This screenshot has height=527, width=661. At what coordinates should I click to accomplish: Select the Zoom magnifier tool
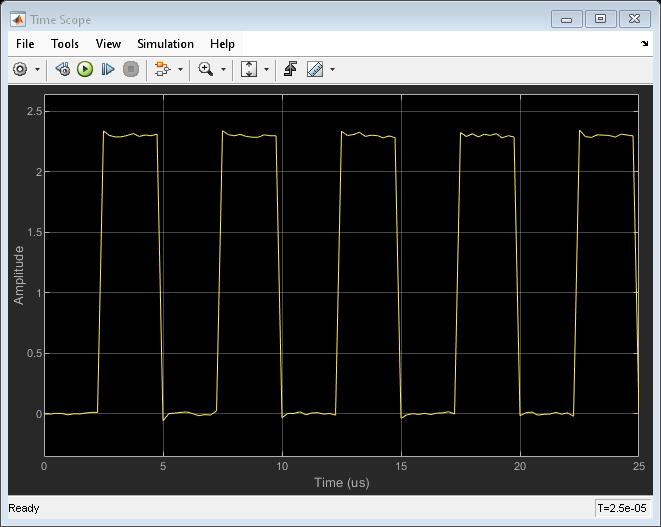[205, 69]
